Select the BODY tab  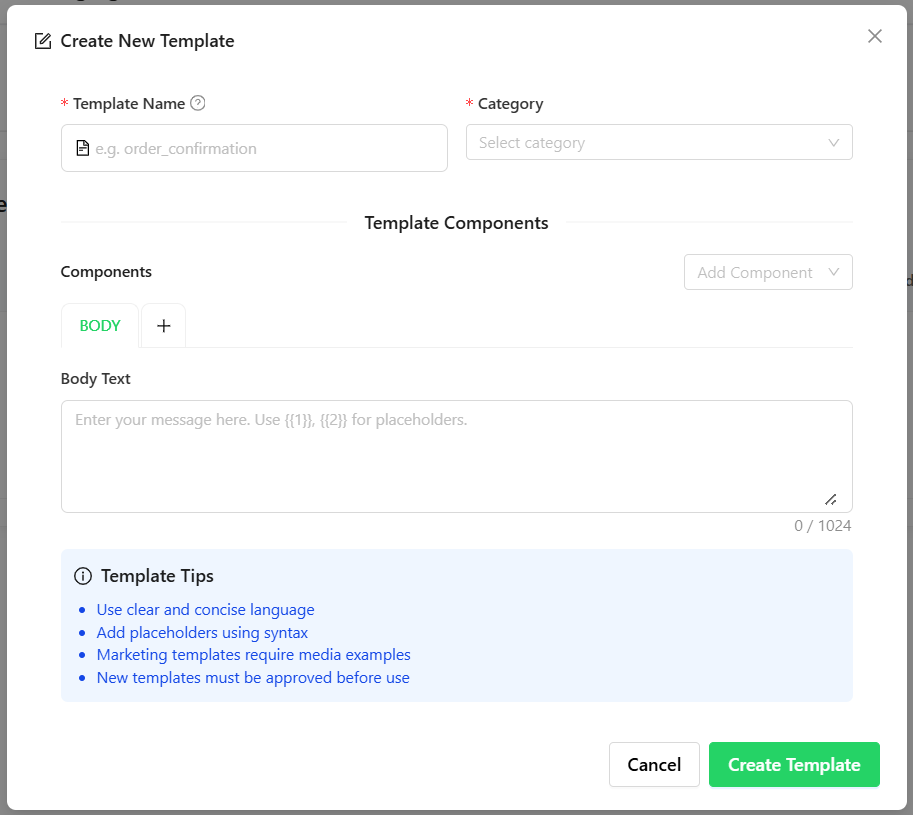tap(100, 326)
